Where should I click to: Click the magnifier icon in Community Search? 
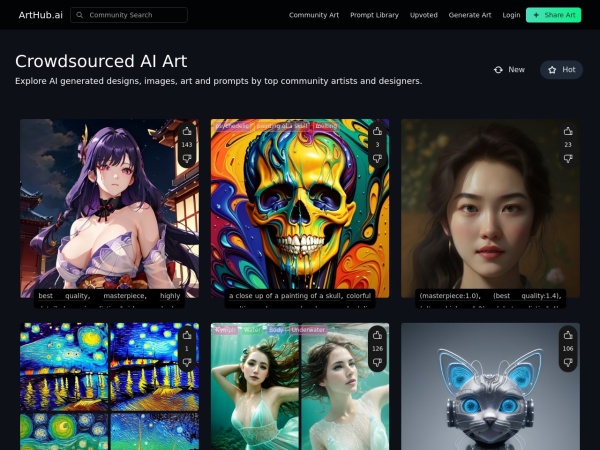(x=80, y=15)
